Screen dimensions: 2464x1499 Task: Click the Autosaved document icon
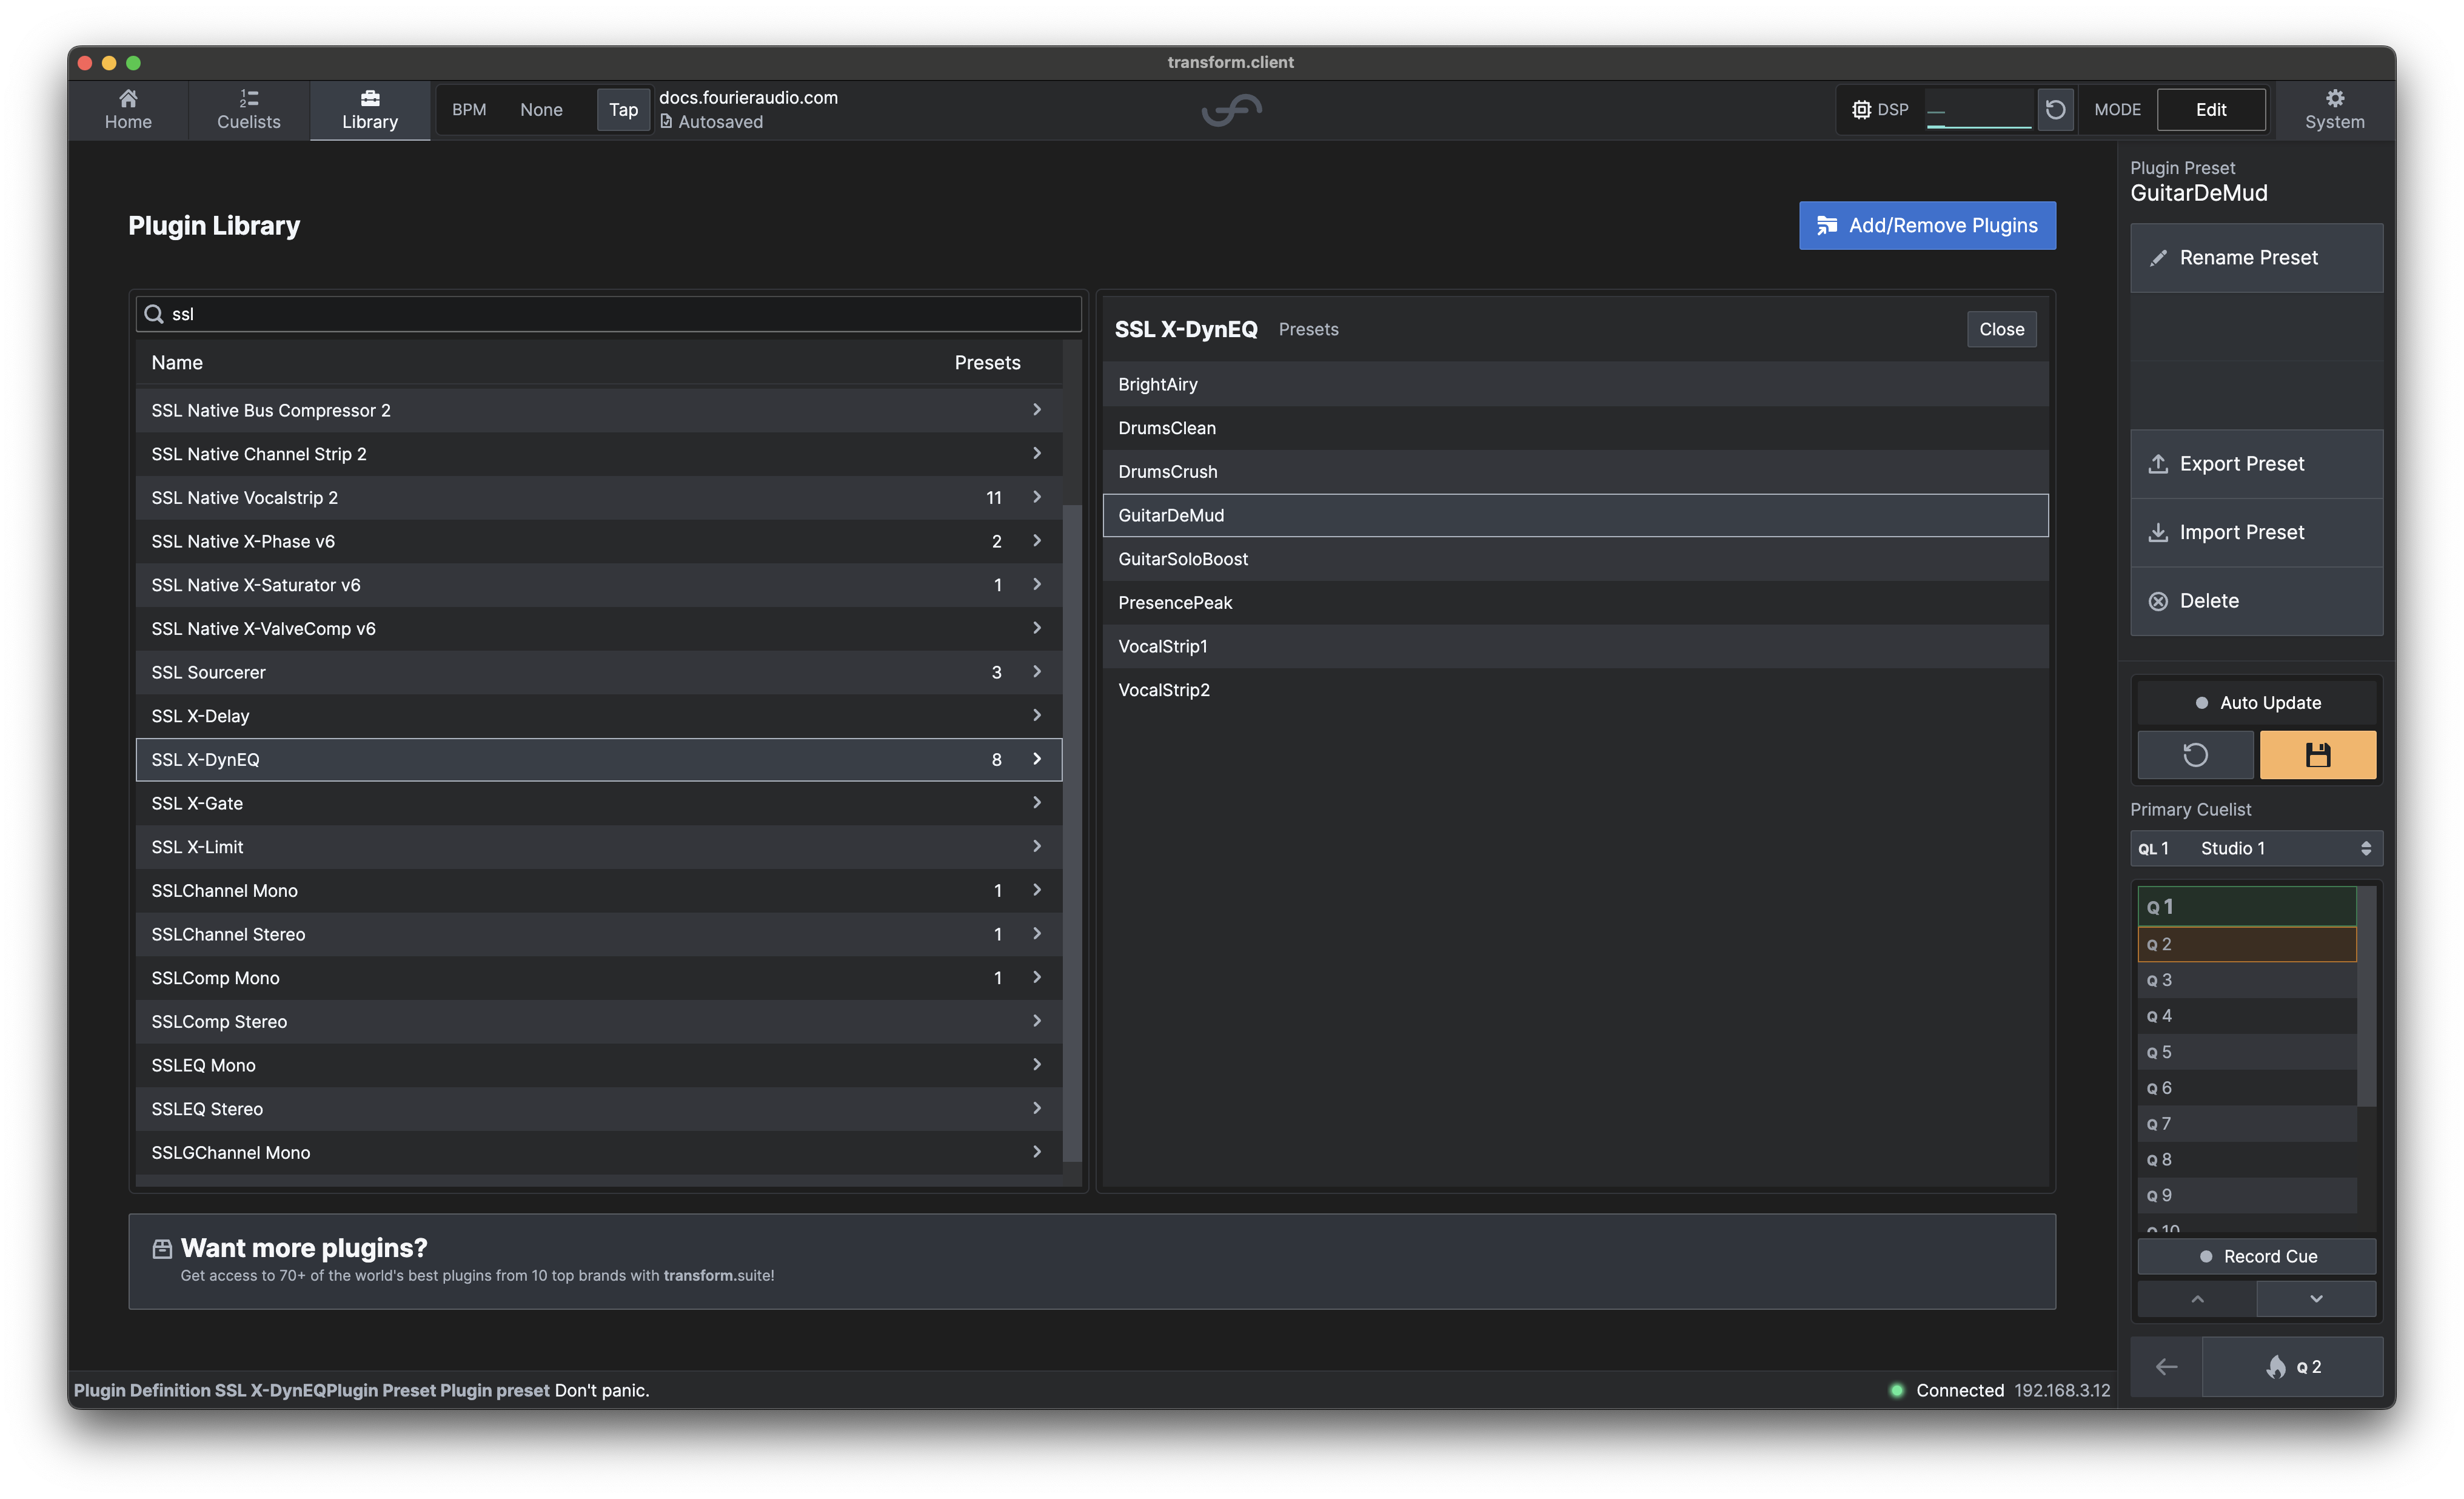pyautogui.click(x=666, y=122)
